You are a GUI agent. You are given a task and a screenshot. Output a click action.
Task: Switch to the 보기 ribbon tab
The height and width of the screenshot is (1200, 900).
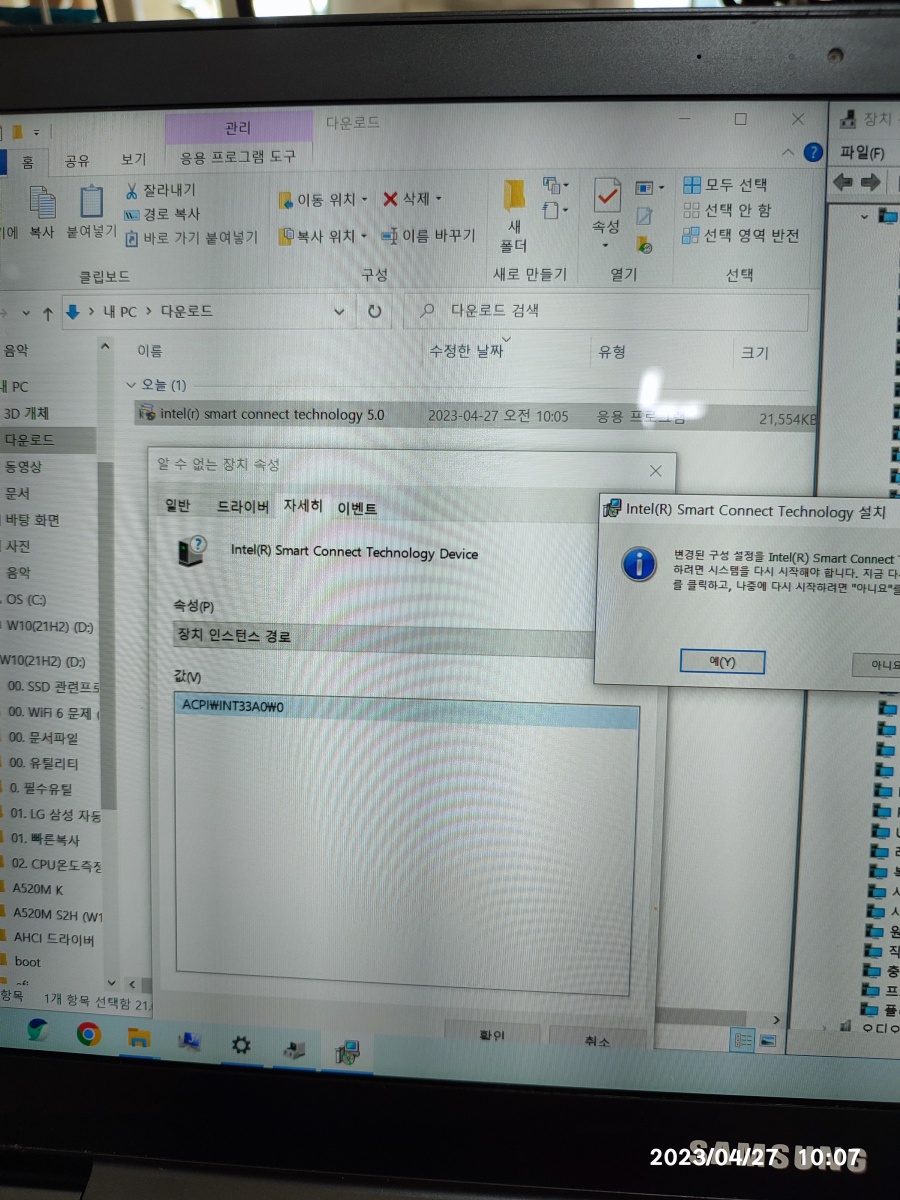tap(134, 159)
